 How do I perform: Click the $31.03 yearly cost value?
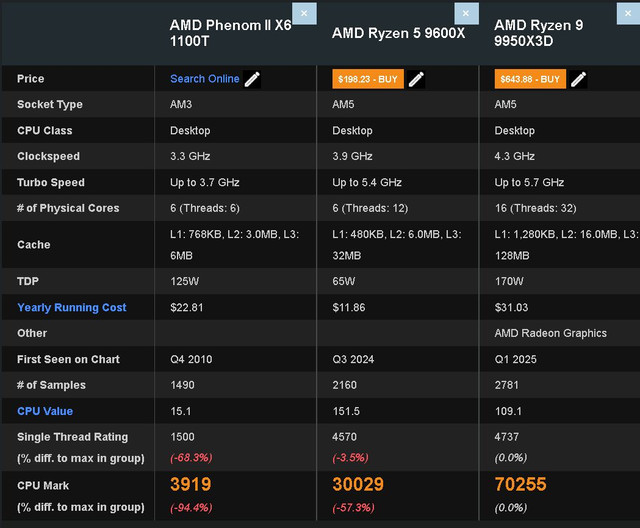tap(511, 307)
